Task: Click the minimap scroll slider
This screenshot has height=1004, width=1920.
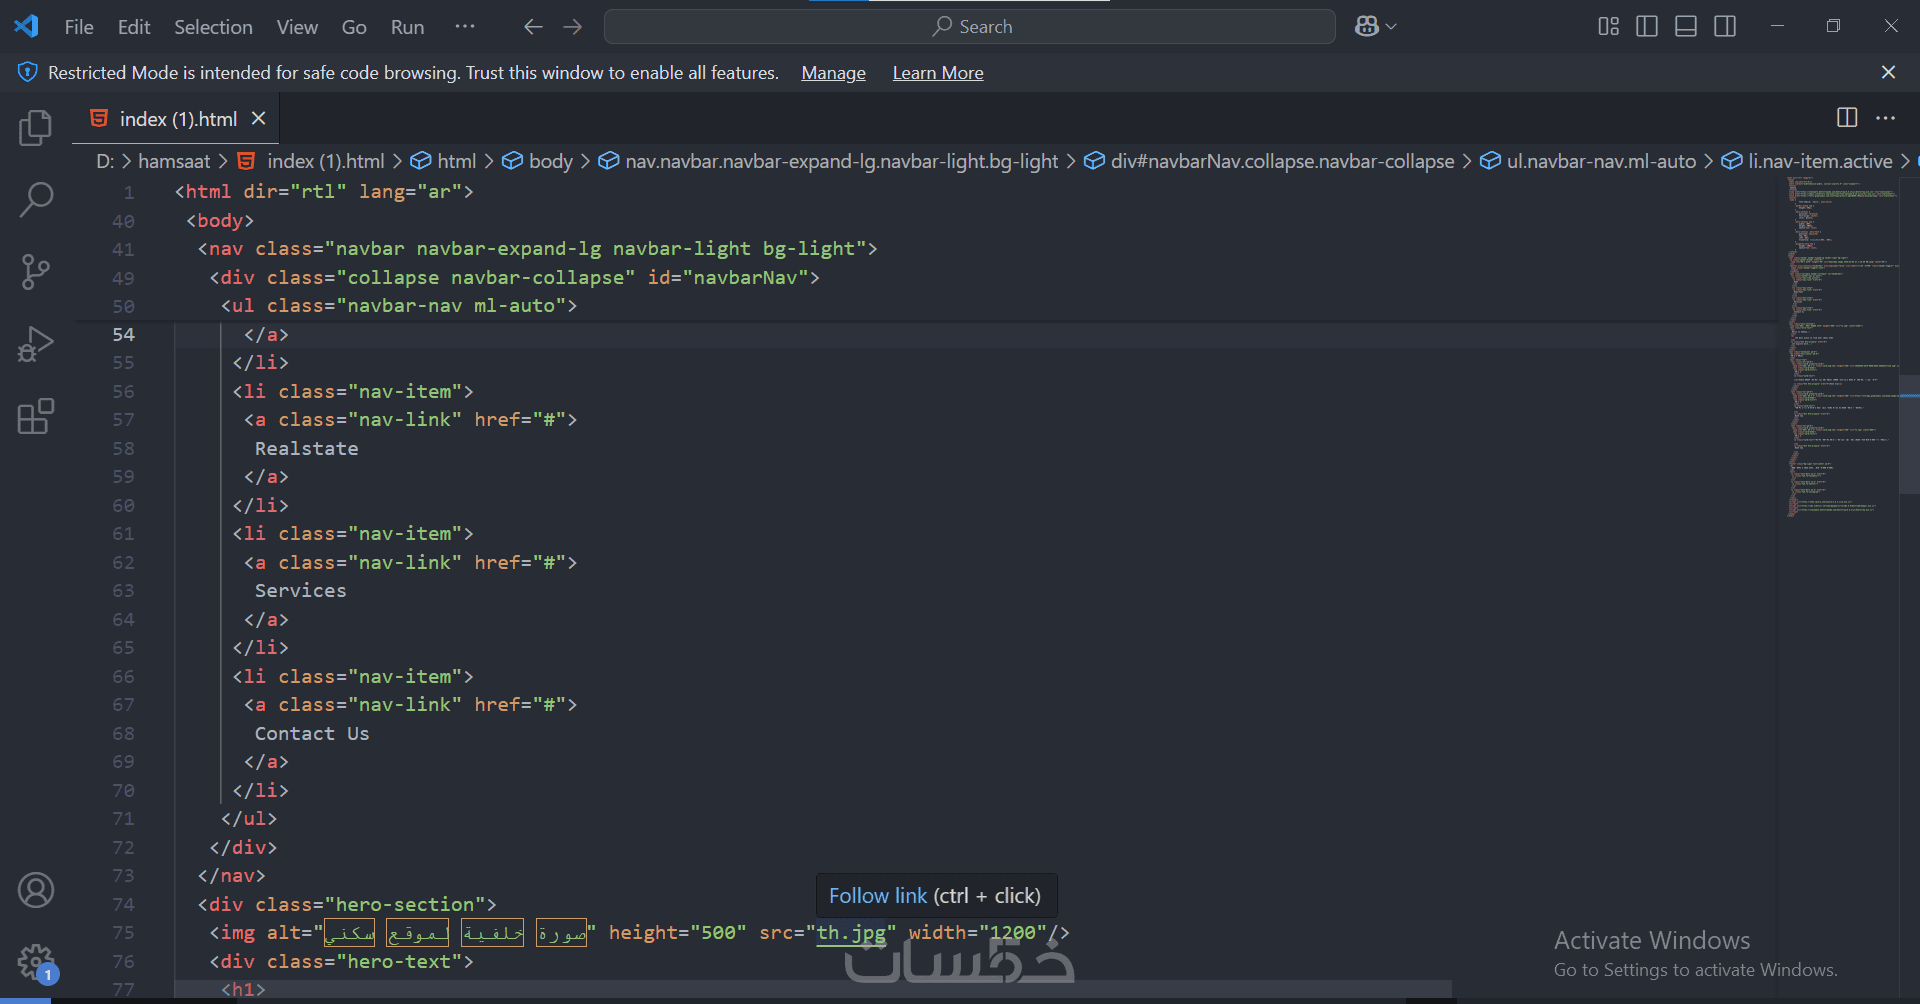Action: click(x=1909, y=435)
